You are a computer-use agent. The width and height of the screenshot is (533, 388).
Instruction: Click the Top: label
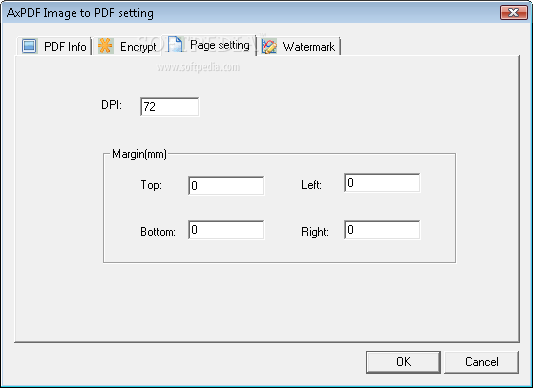coord(151,185)
